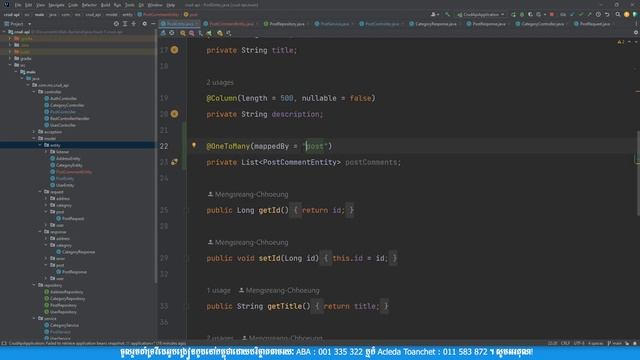This screenshot has height=360, width=640.
Task: Click the gutter icon on line 20
Action: [x=174, y=114]
